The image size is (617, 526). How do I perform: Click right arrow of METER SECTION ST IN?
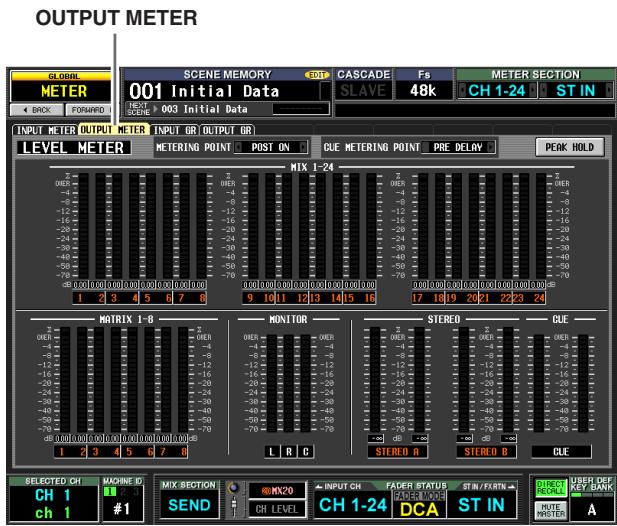click(x=609, y=90)
